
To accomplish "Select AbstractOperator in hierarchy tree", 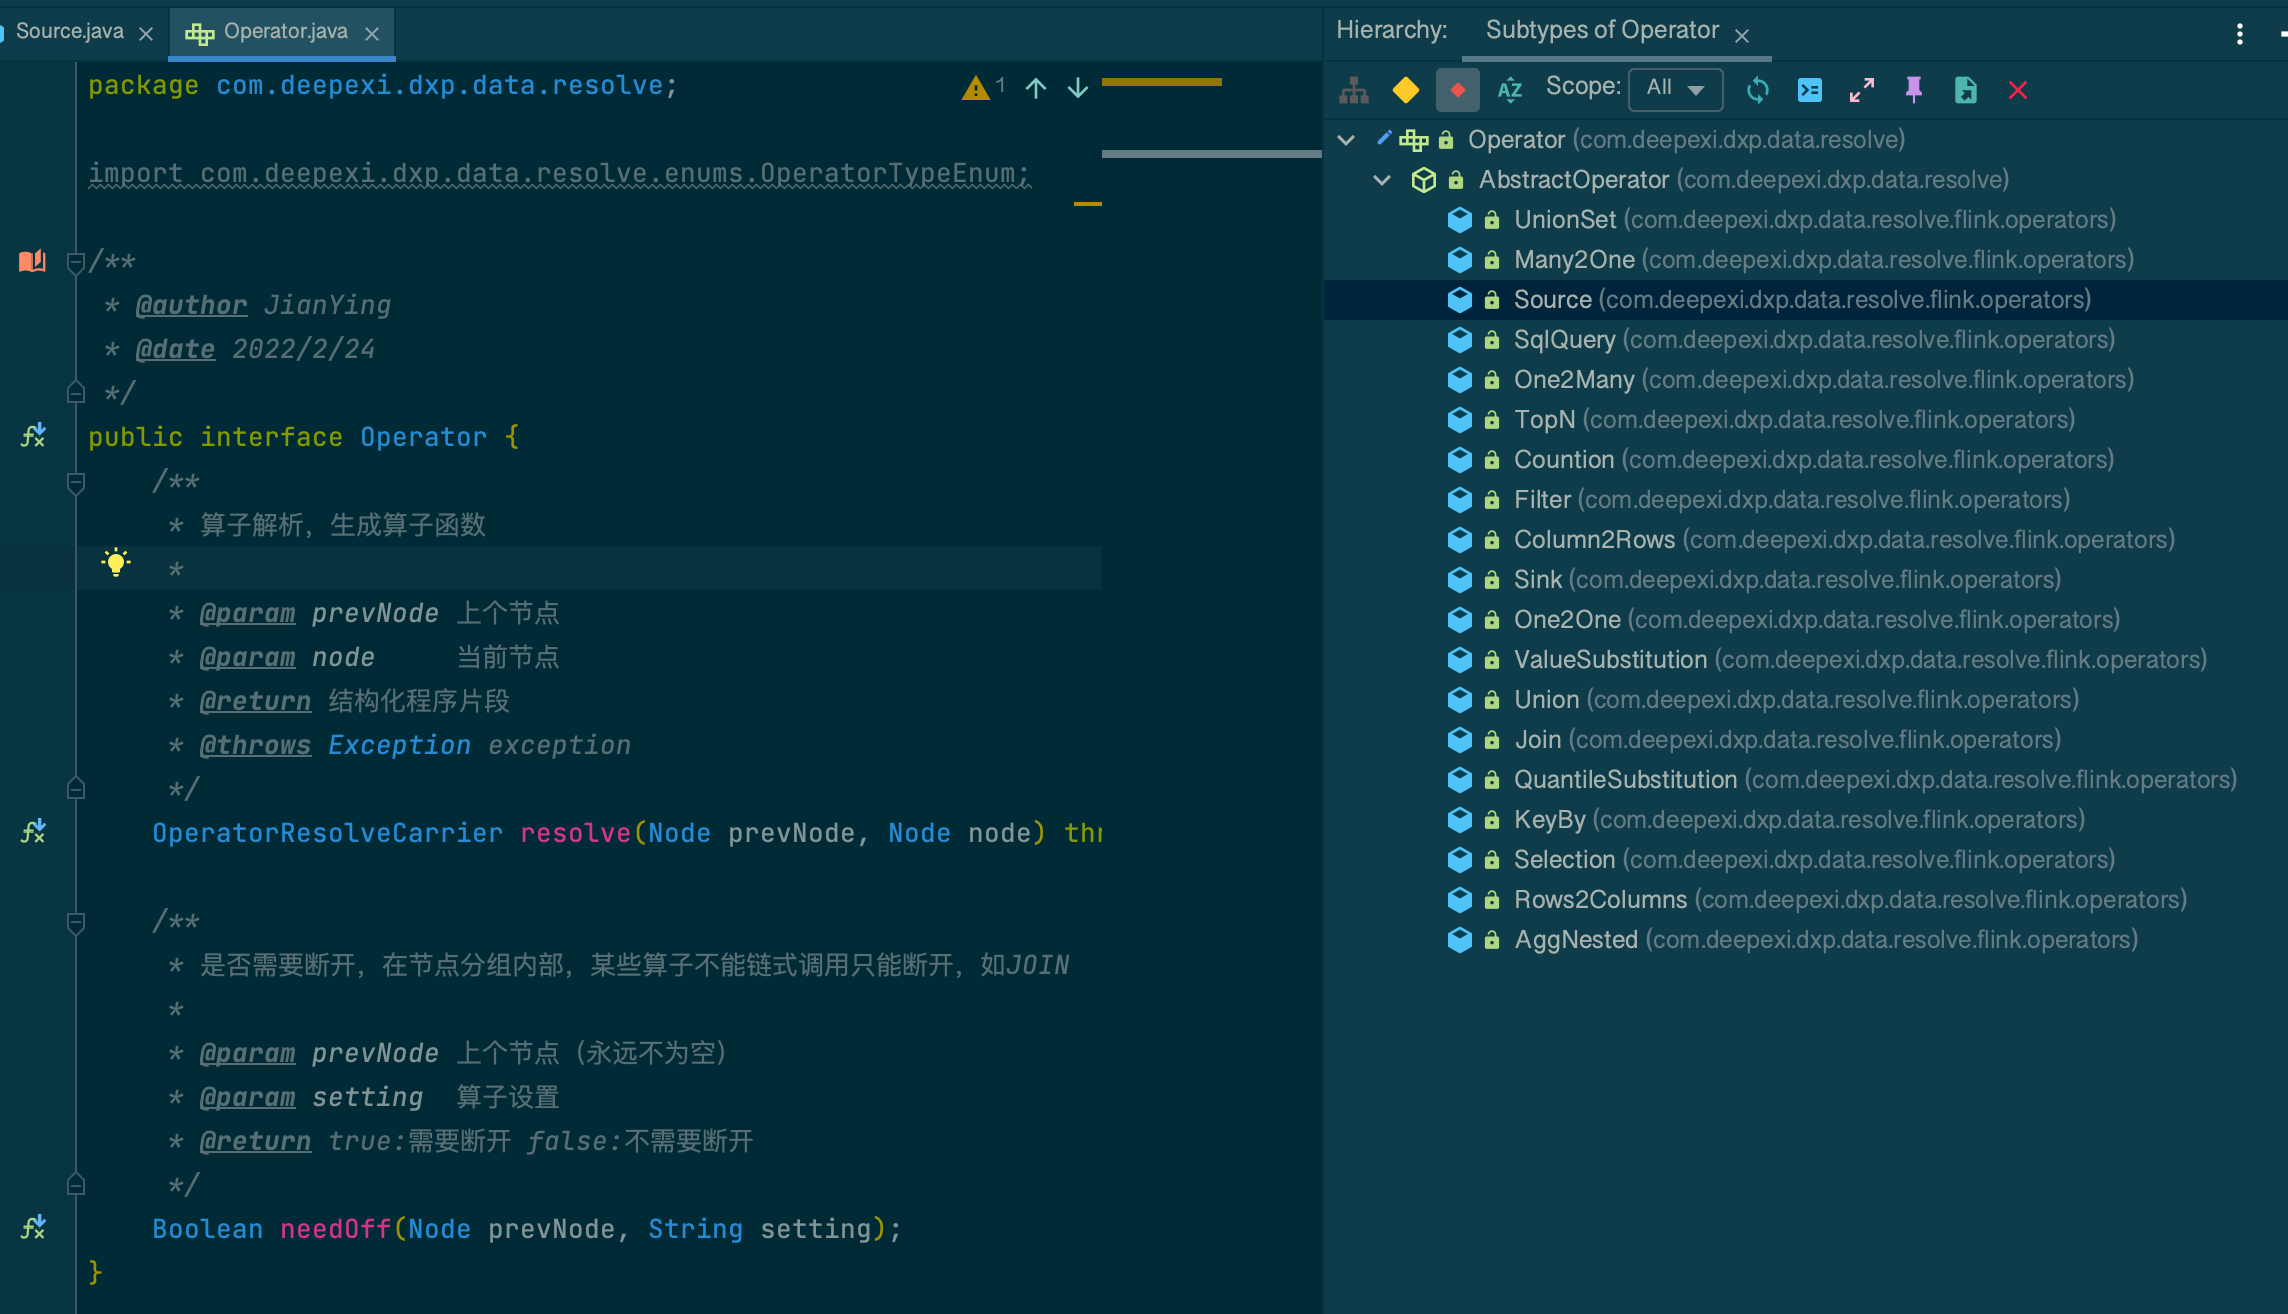I will click(x=1743, y=179).
